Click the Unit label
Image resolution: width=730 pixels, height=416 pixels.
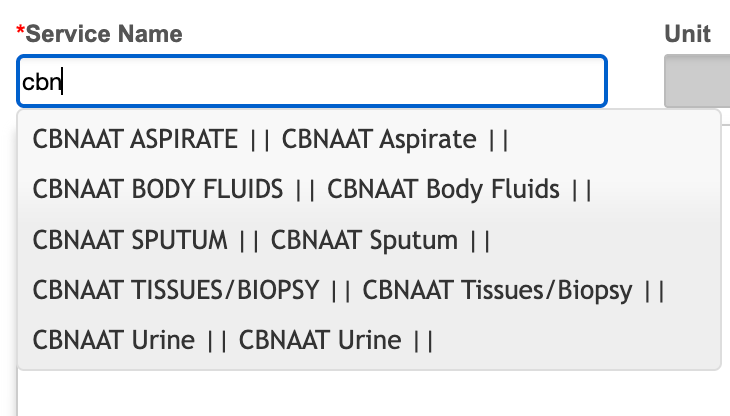(687, 33)
